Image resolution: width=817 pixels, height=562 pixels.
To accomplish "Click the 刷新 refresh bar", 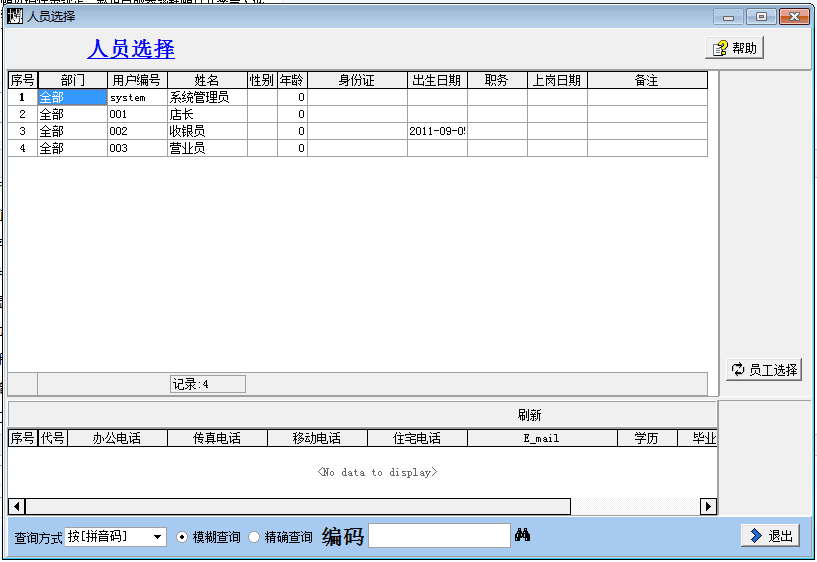I will coord(529,415).
